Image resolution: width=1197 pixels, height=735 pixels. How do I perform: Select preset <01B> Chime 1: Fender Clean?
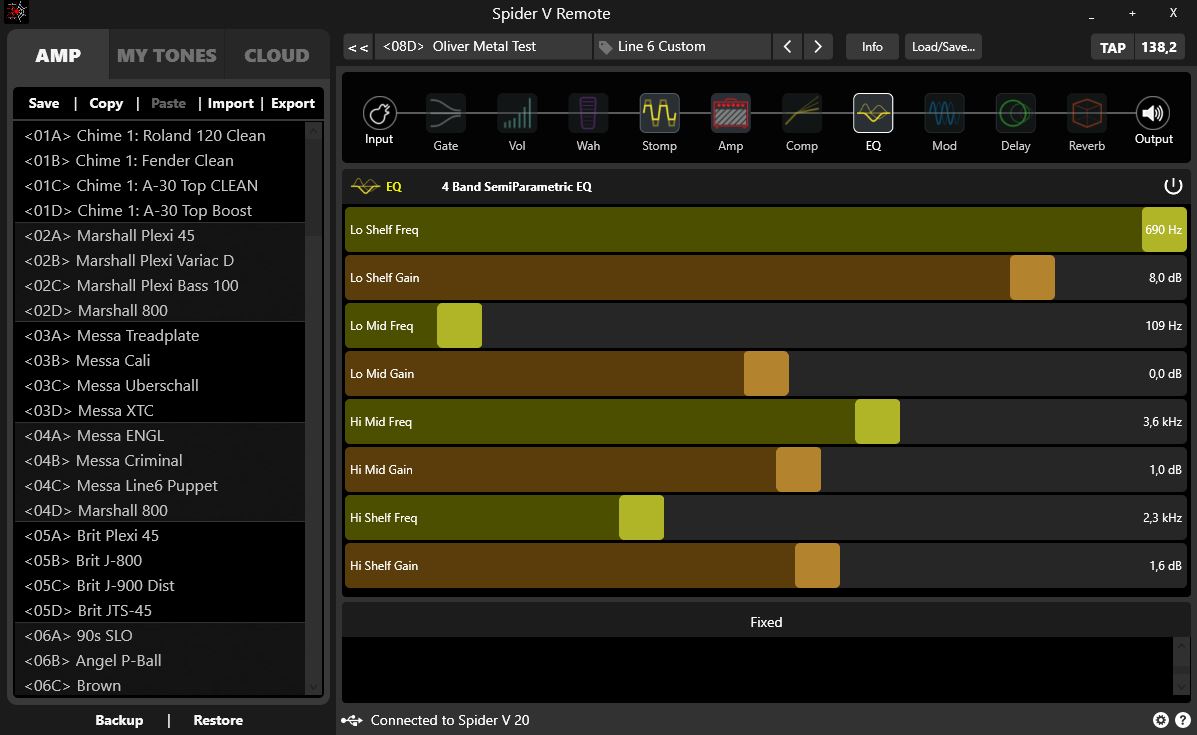(x=160, y=161)
